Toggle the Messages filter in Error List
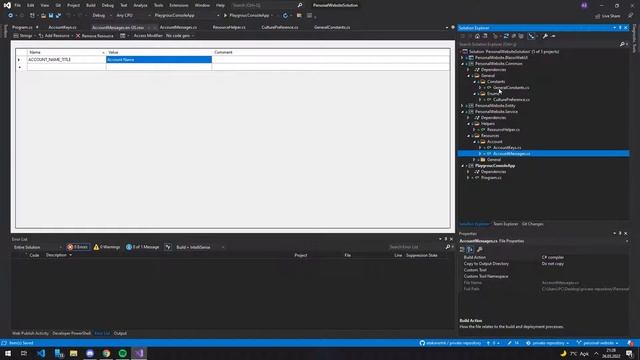This screenshot has height=360, width=640. click(x=143, y=247)
